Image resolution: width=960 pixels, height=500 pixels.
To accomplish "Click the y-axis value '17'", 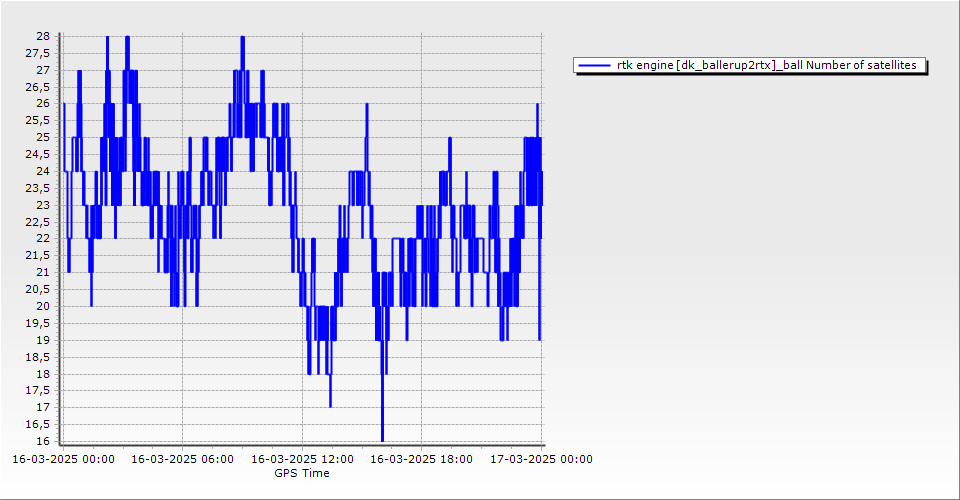I will 43,407.
